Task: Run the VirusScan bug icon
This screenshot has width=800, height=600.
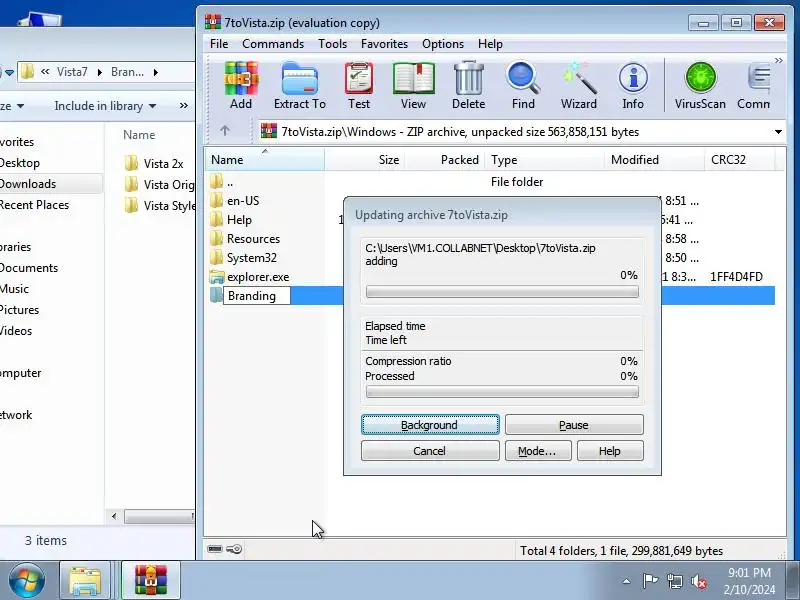Action: [700, 85]
